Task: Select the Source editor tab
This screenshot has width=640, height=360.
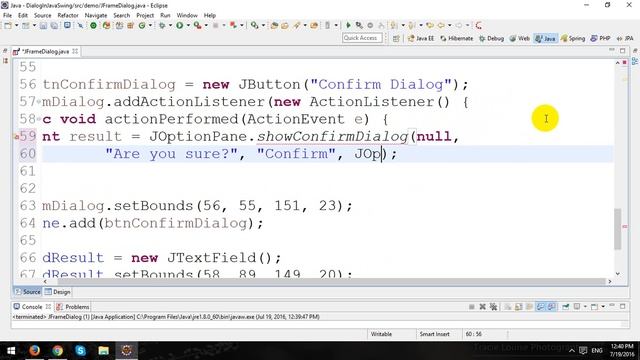Action: pyautogui.click(x=28, y=292)
